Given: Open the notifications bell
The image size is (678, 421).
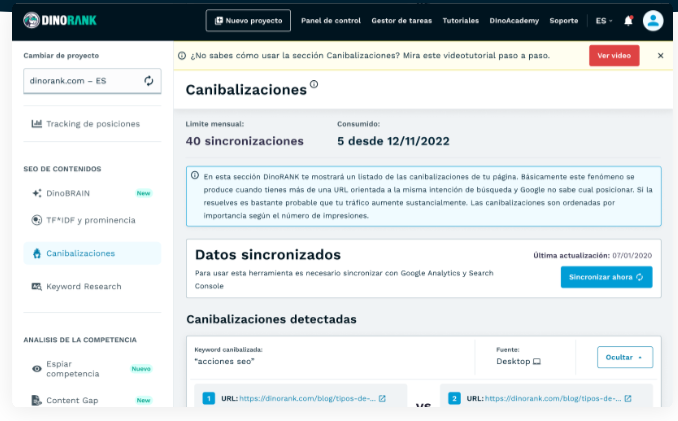Looking at the screenshot, I should point(628,20).
